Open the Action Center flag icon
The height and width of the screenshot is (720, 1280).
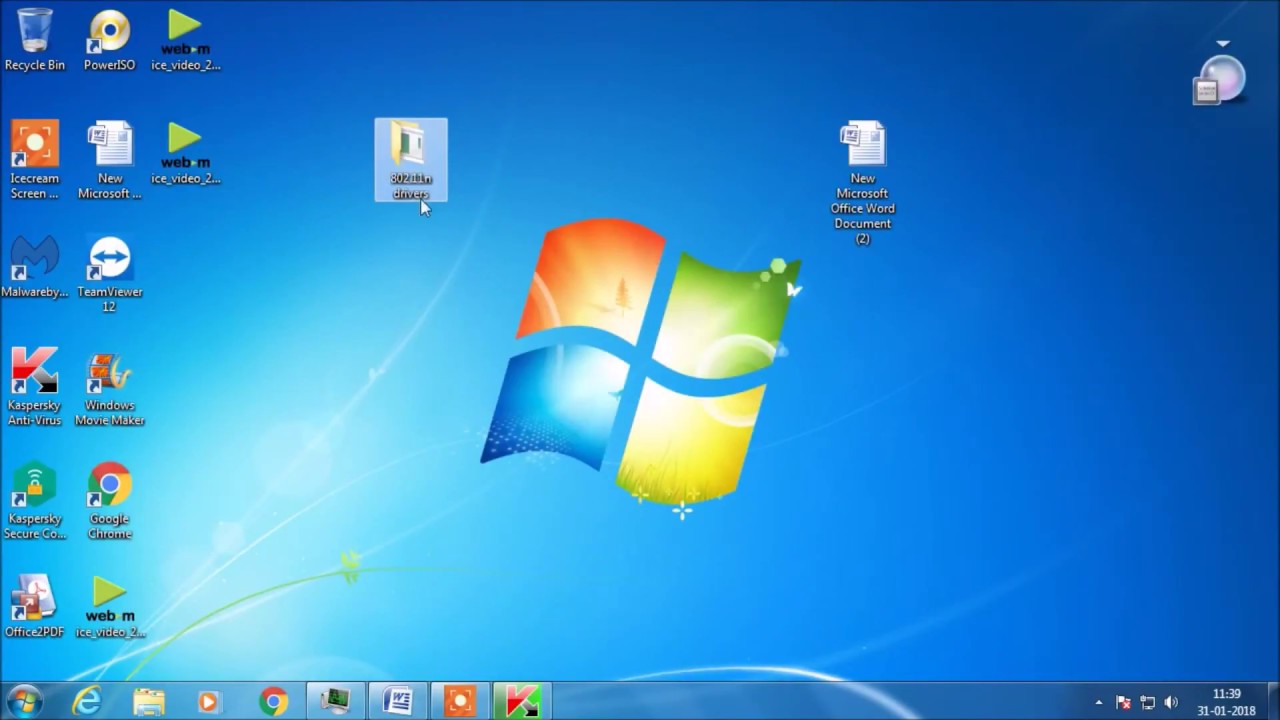click(x=1123, y=703)
